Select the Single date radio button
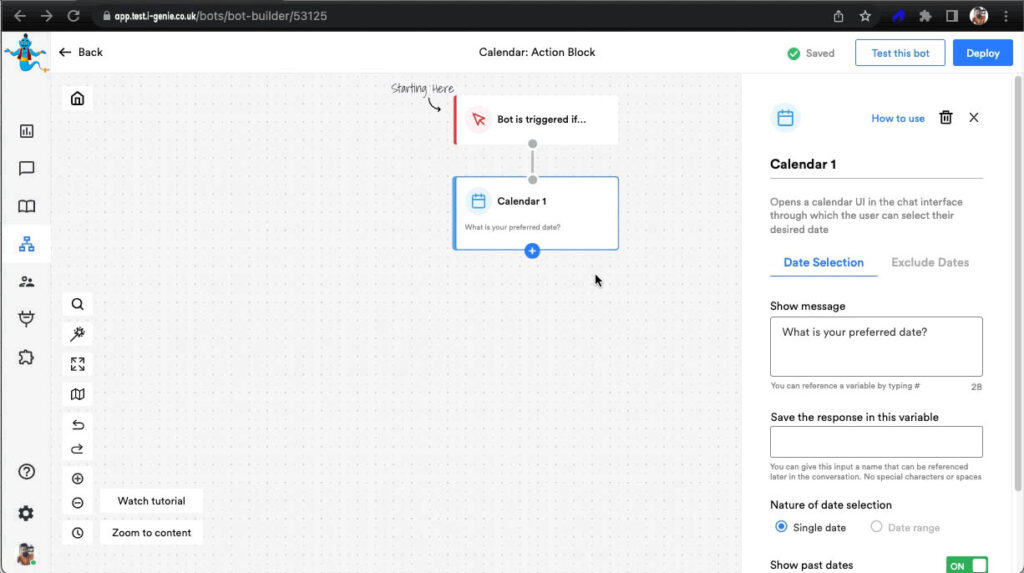The width and height of the screenshot is (1024, 573). point(782,527)
